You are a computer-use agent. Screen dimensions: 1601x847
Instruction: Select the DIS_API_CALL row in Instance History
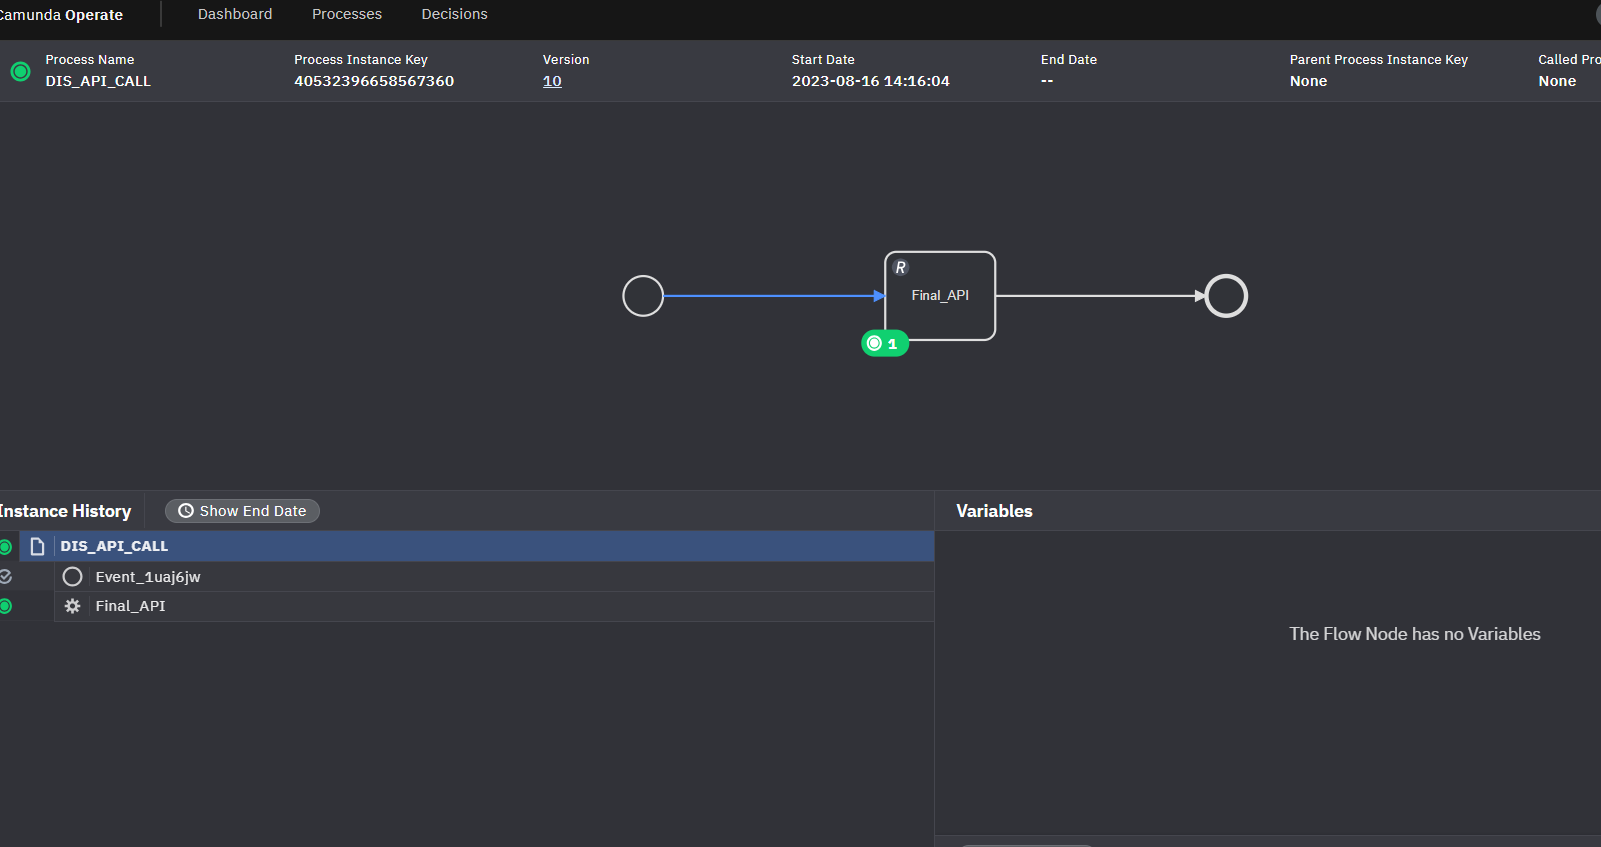[x=114, y=546]
